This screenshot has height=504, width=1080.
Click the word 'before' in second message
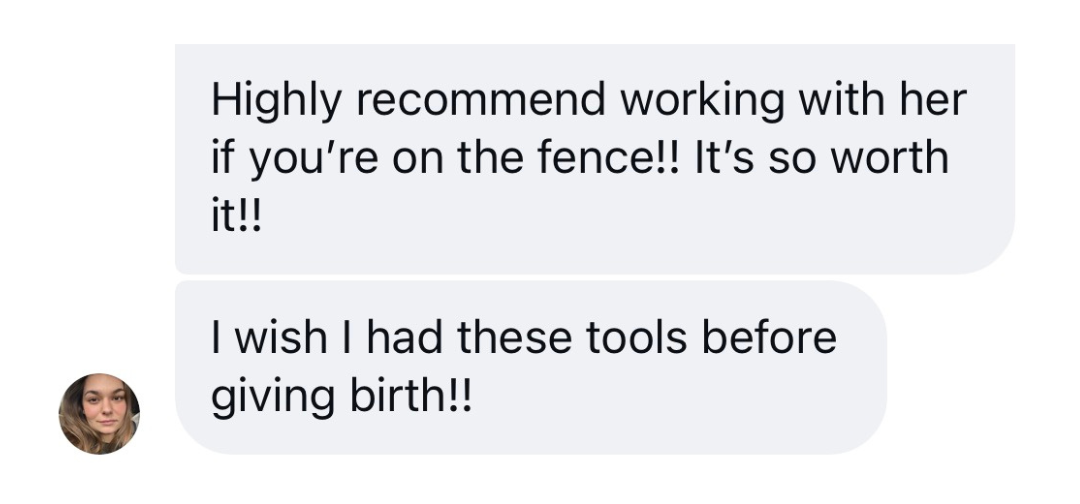pos(769,337)
